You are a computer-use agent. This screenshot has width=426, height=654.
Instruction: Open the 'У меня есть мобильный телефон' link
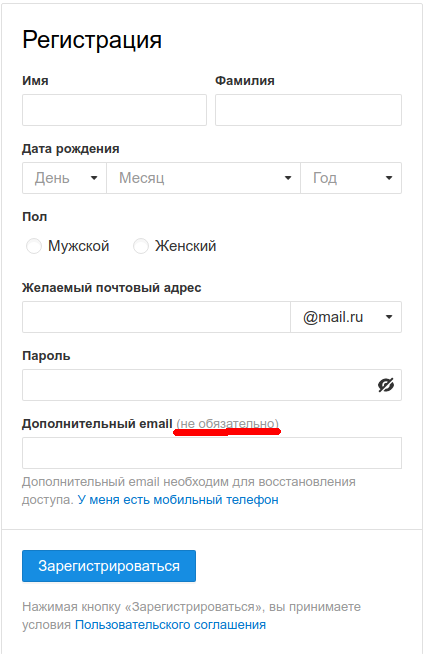(178, 500)
